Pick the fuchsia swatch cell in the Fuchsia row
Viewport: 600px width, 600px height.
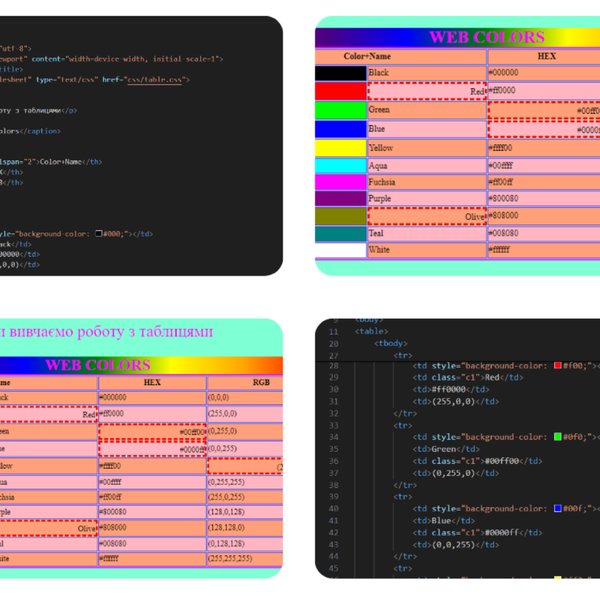click(x=340, y=182)
